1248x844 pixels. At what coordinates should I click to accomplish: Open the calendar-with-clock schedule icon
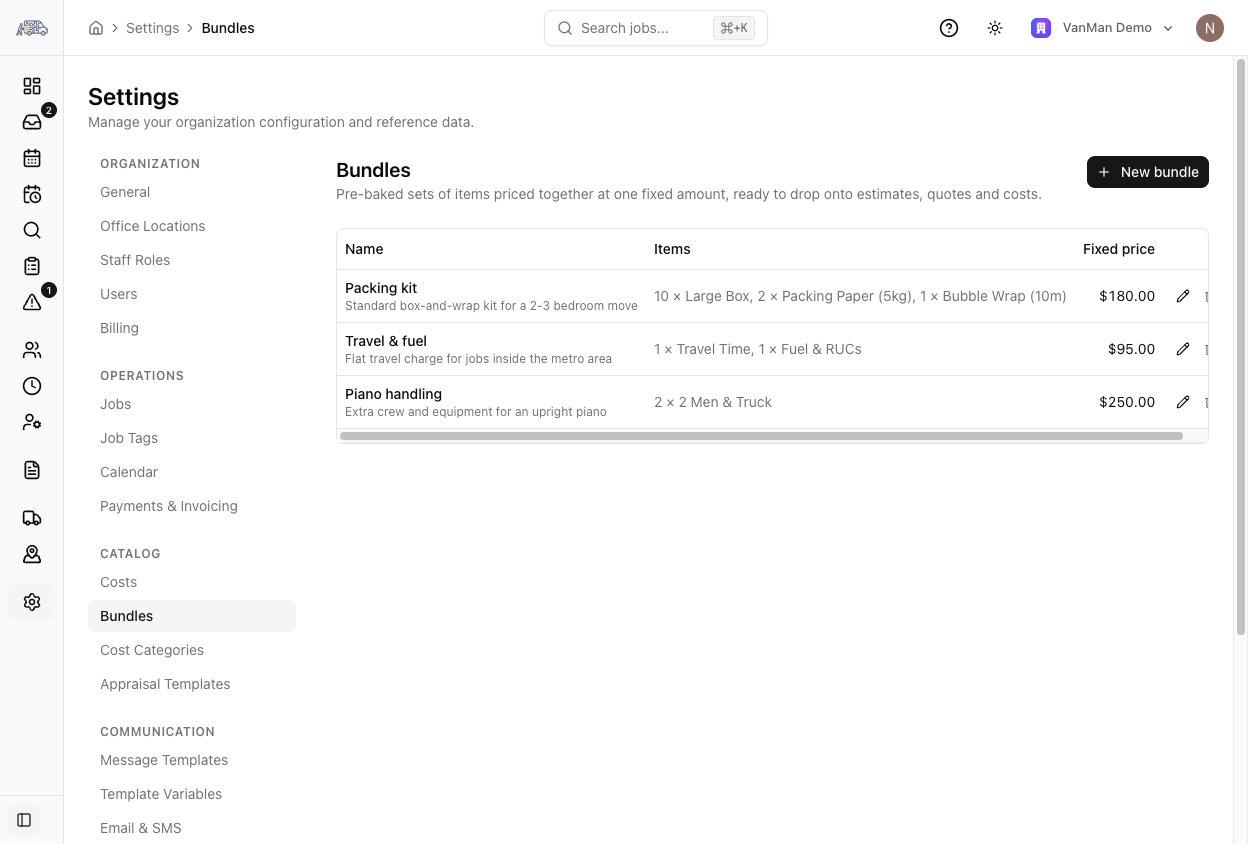(x=32, y=194)
